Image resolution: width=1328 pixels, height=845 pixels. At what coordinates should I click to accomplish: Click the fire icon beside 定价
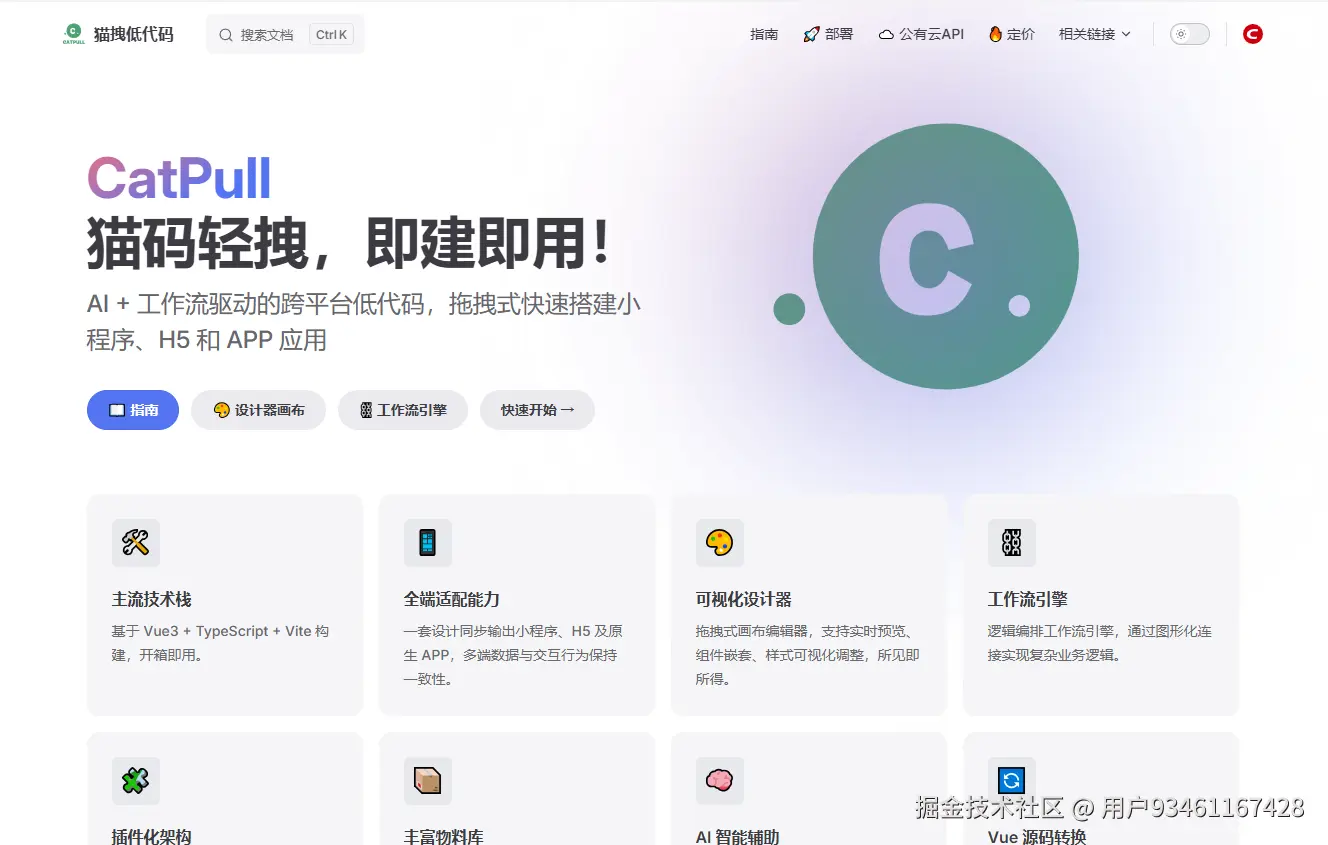[996, 34]
